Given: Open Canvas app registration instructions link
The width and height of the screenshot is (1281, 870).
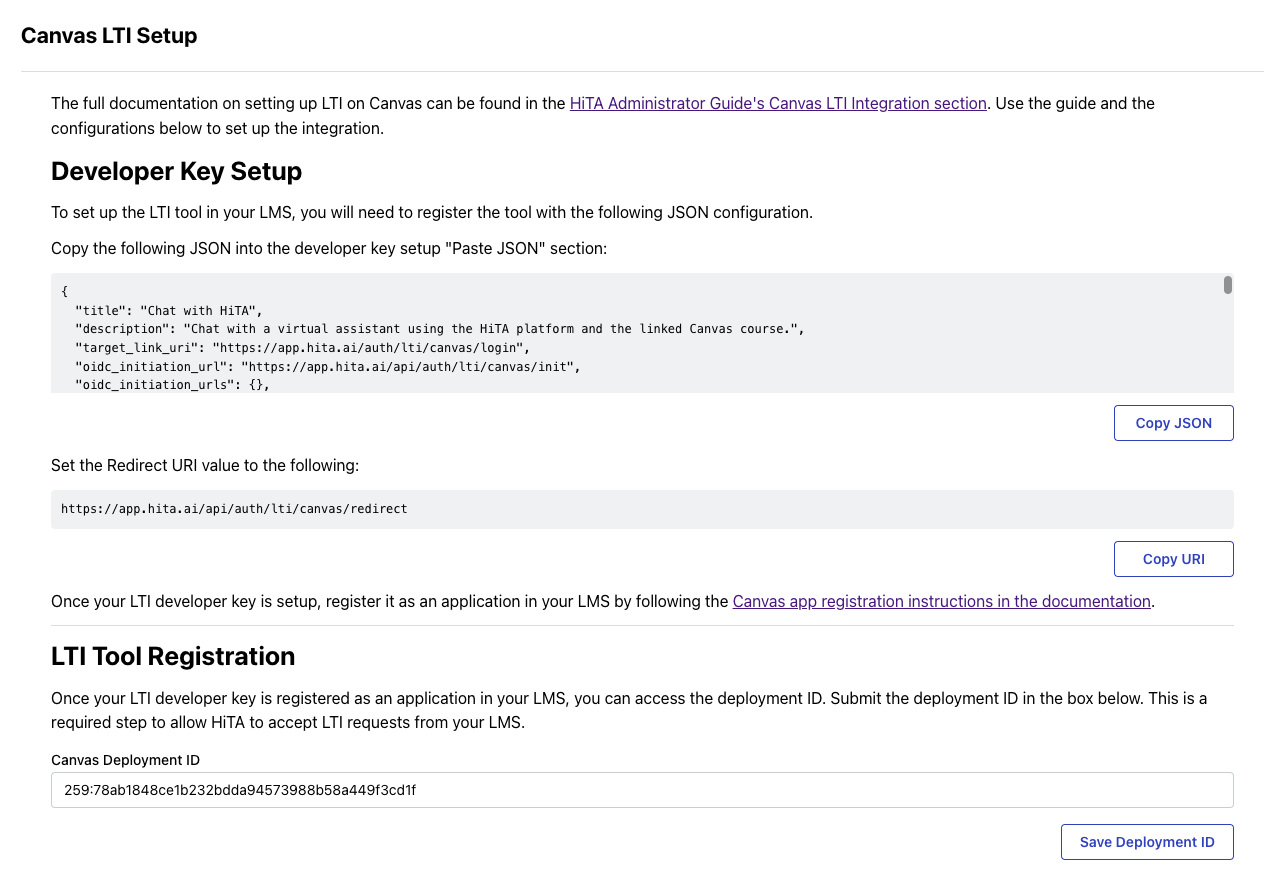Looking at the screenshot, I should (x=941, y=601).
